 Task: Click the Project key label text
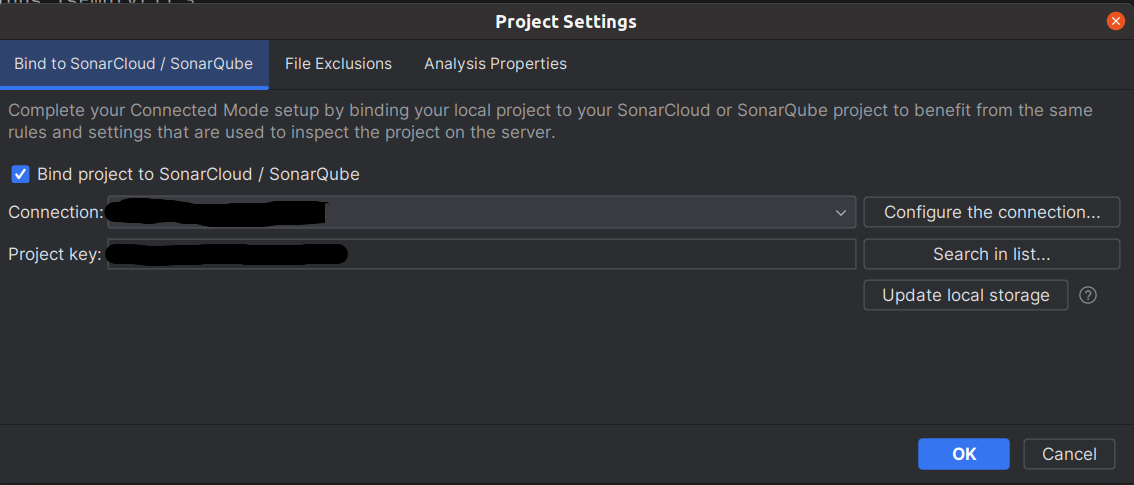click(55, 254)
